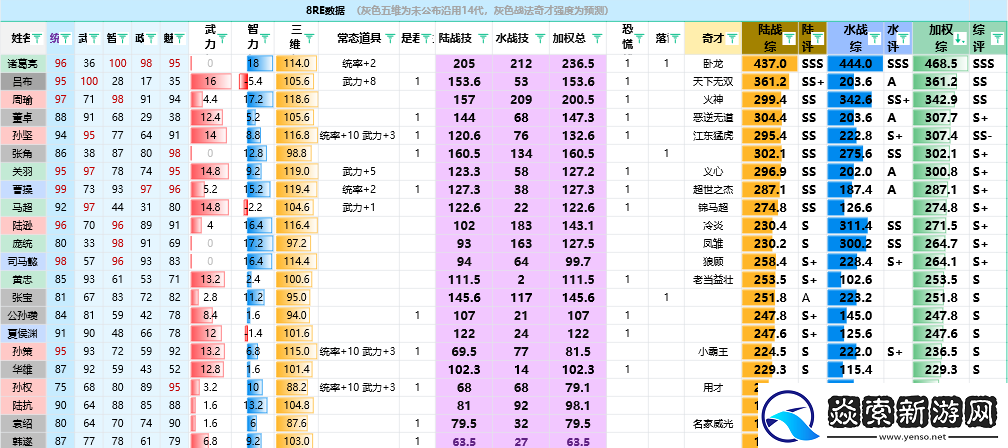Click the 名家威光 talent cell

point(713,424)
